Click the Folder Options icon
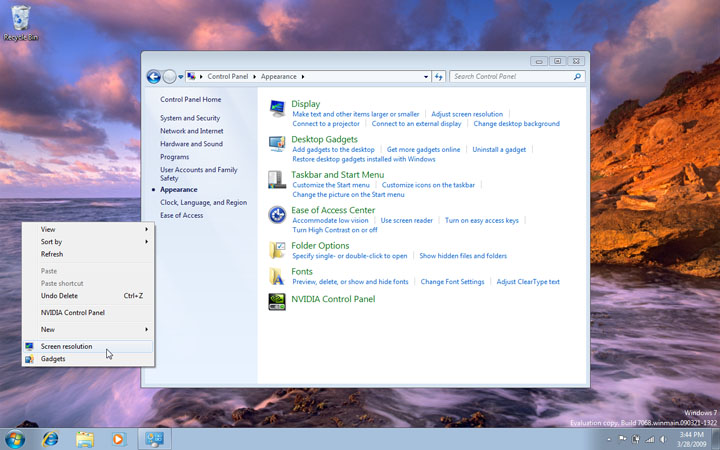This screenshot has height=450, width=720. click(x=277, y=250)
